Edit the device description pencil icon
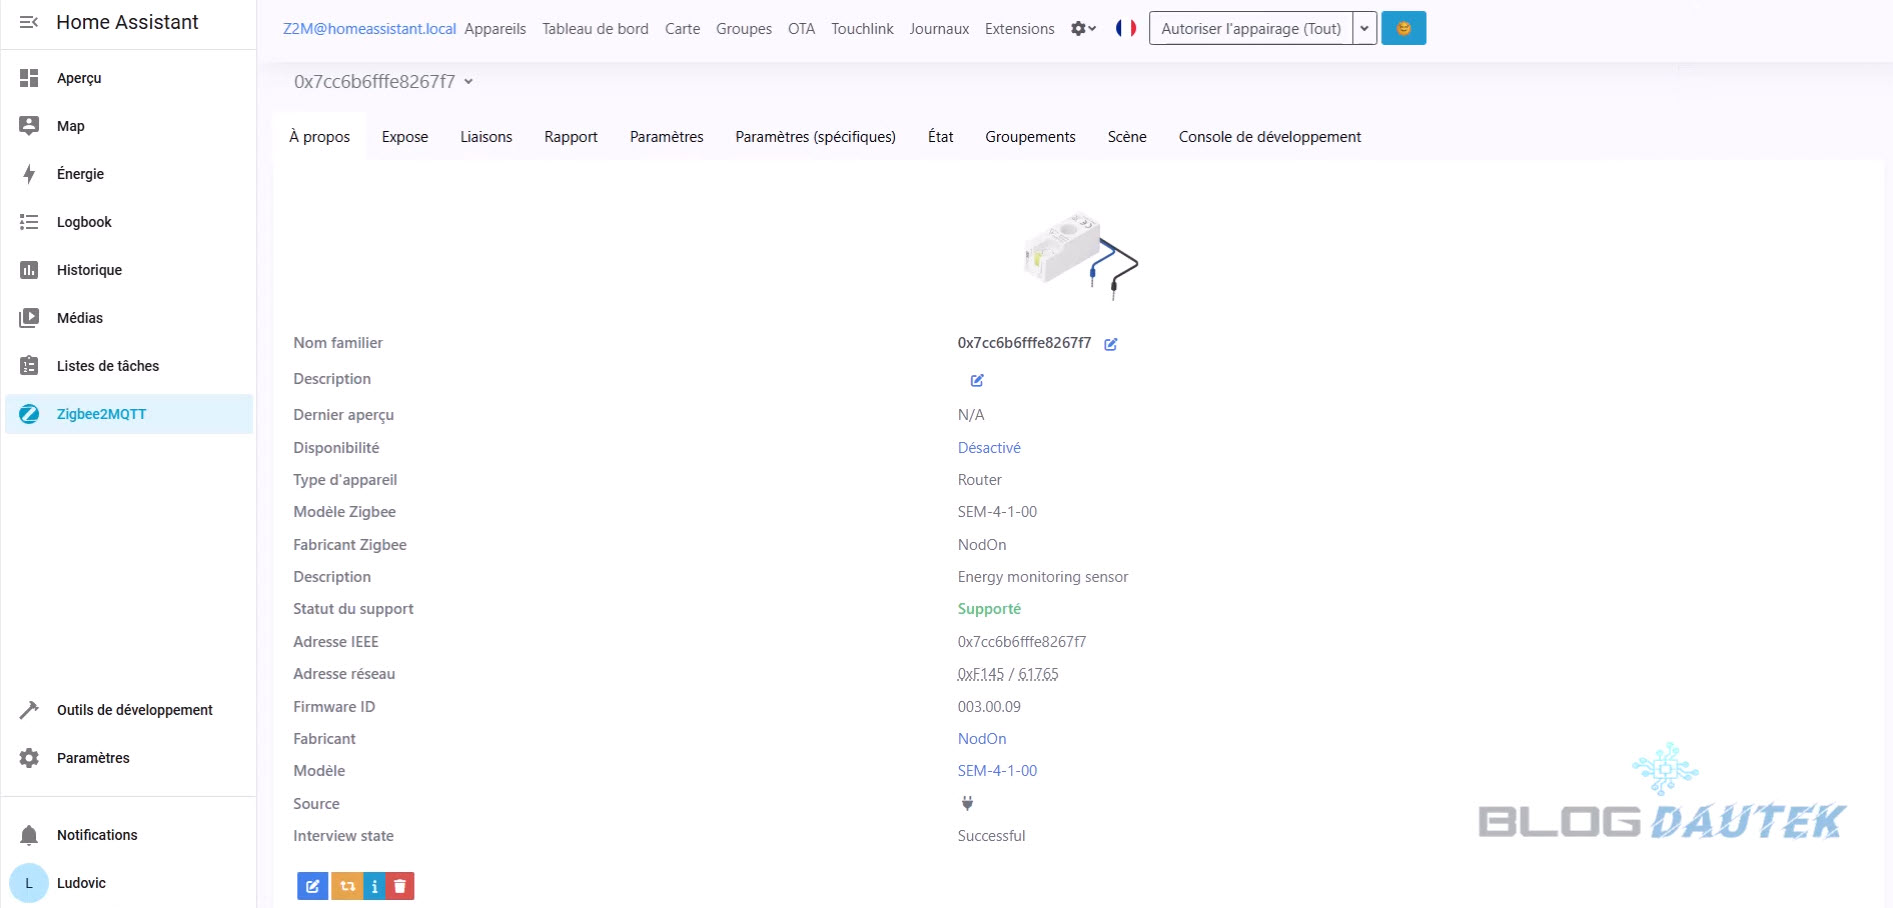The height and width of the screenshot is (908, 1893). coord(977,380)
